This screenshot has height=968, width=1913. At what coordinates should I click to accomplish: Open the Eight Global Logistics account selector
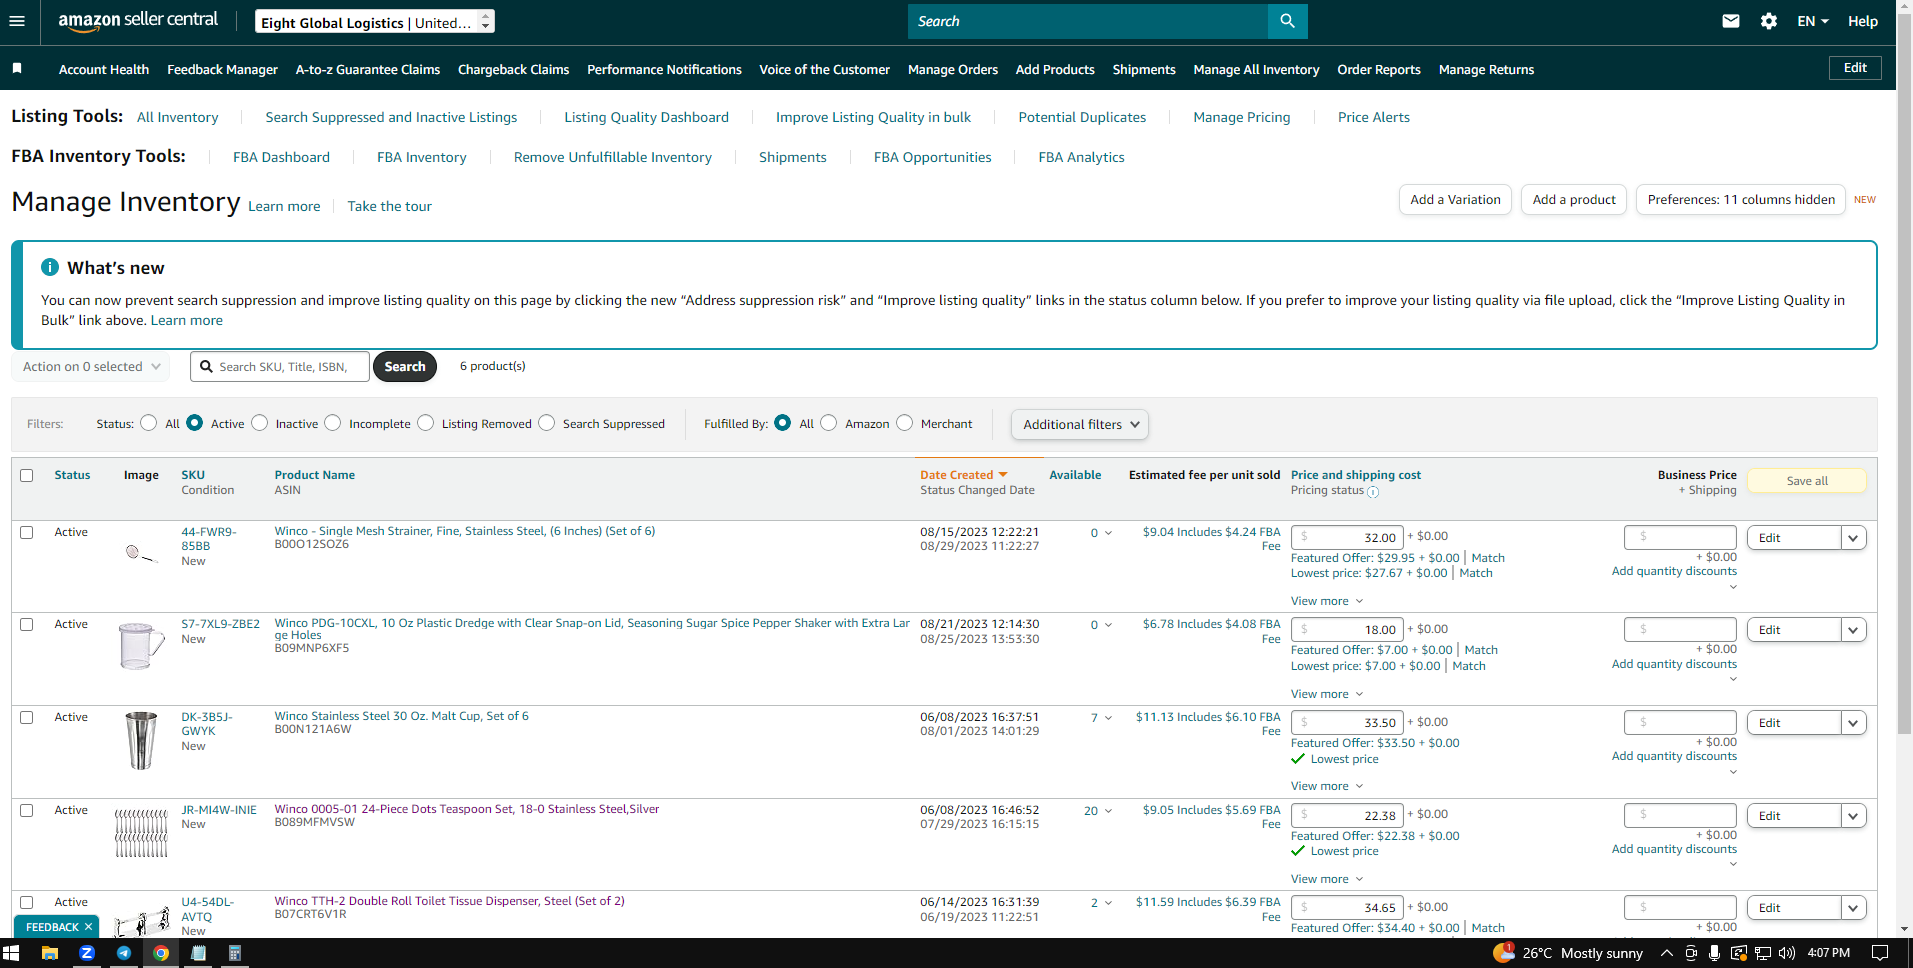pos(375,21)
